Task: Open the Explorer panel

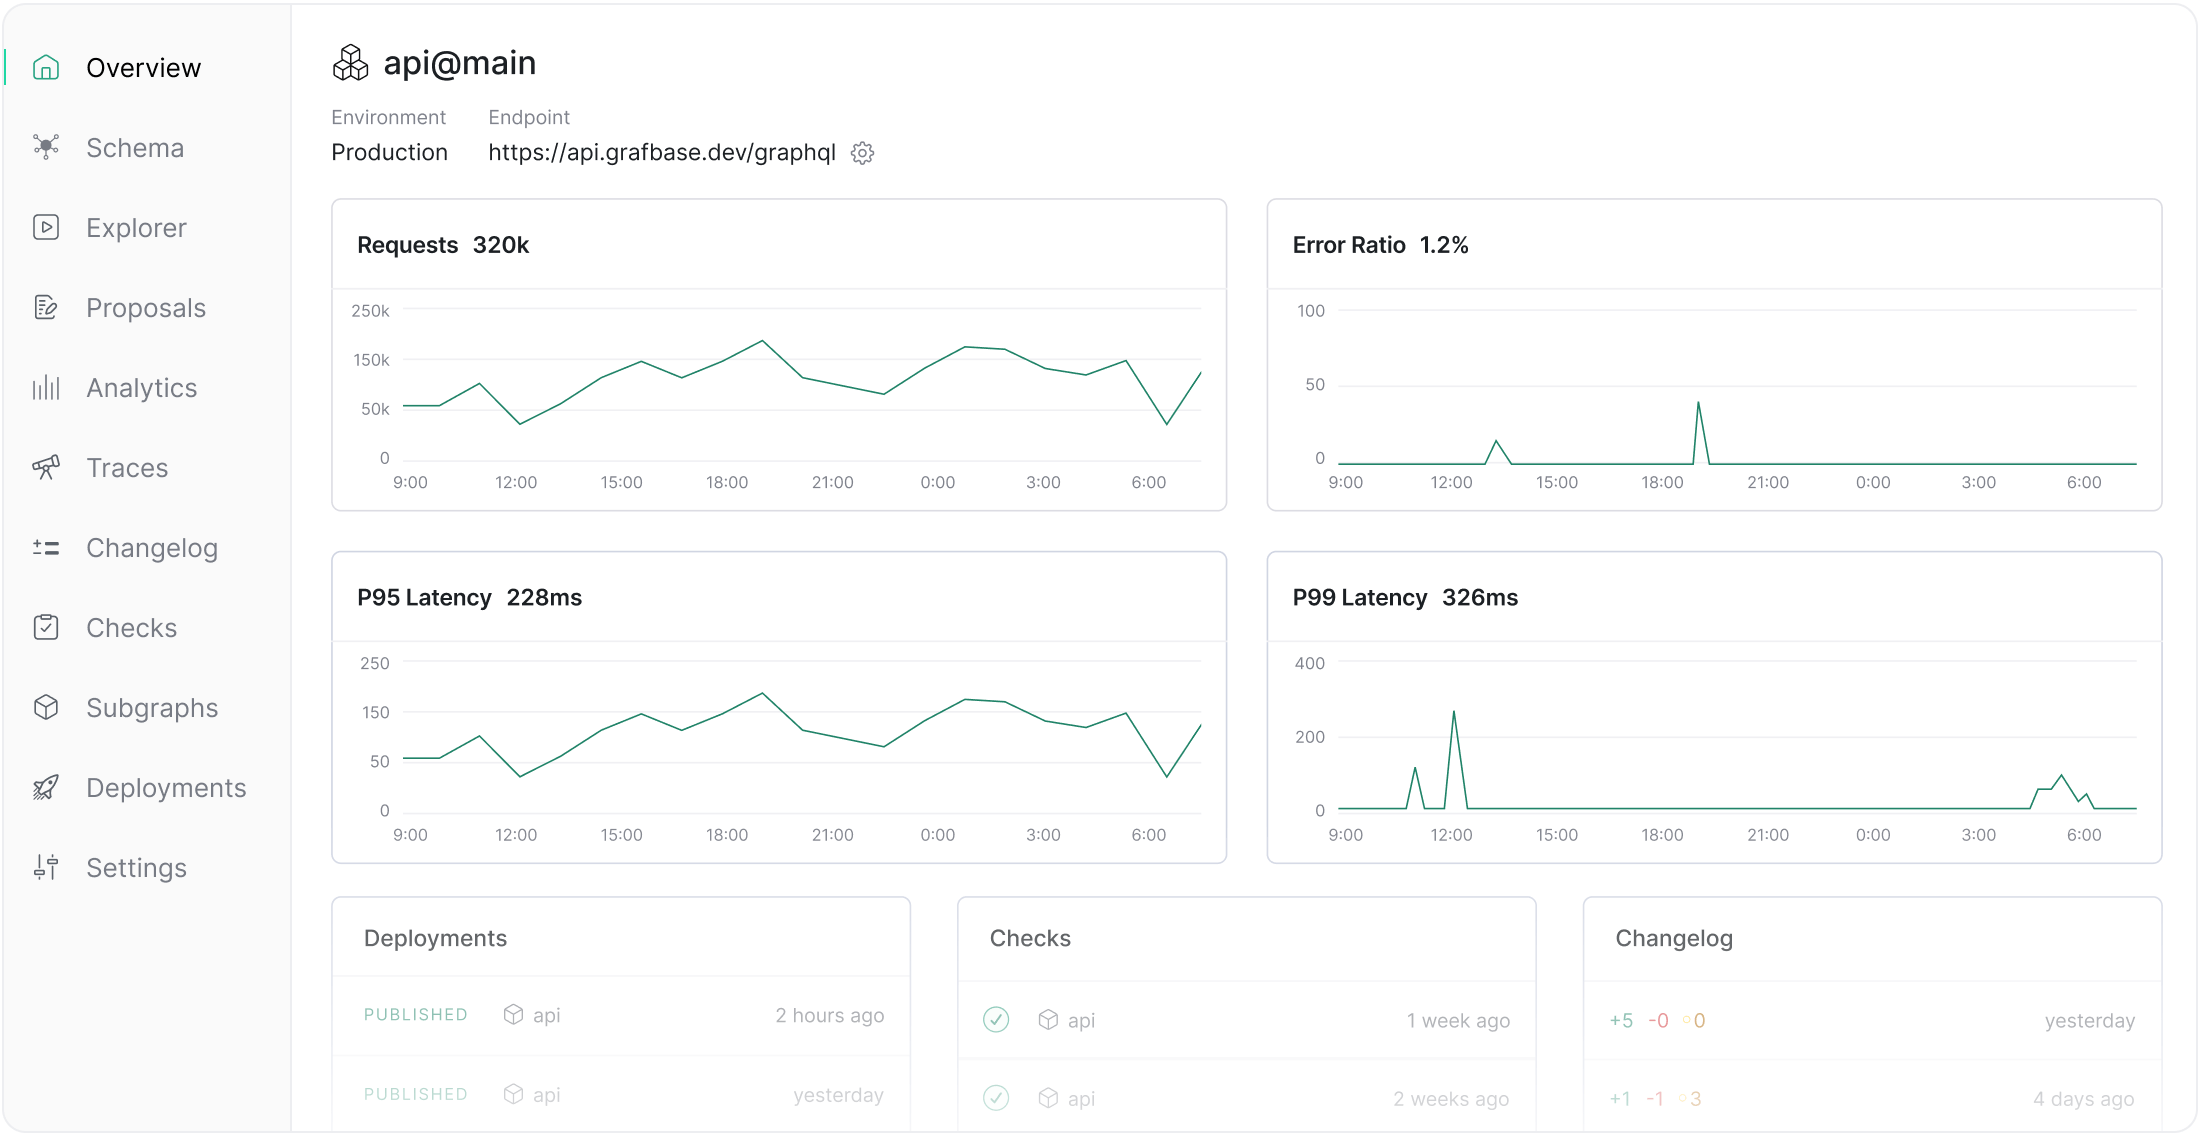Action: 136,227
